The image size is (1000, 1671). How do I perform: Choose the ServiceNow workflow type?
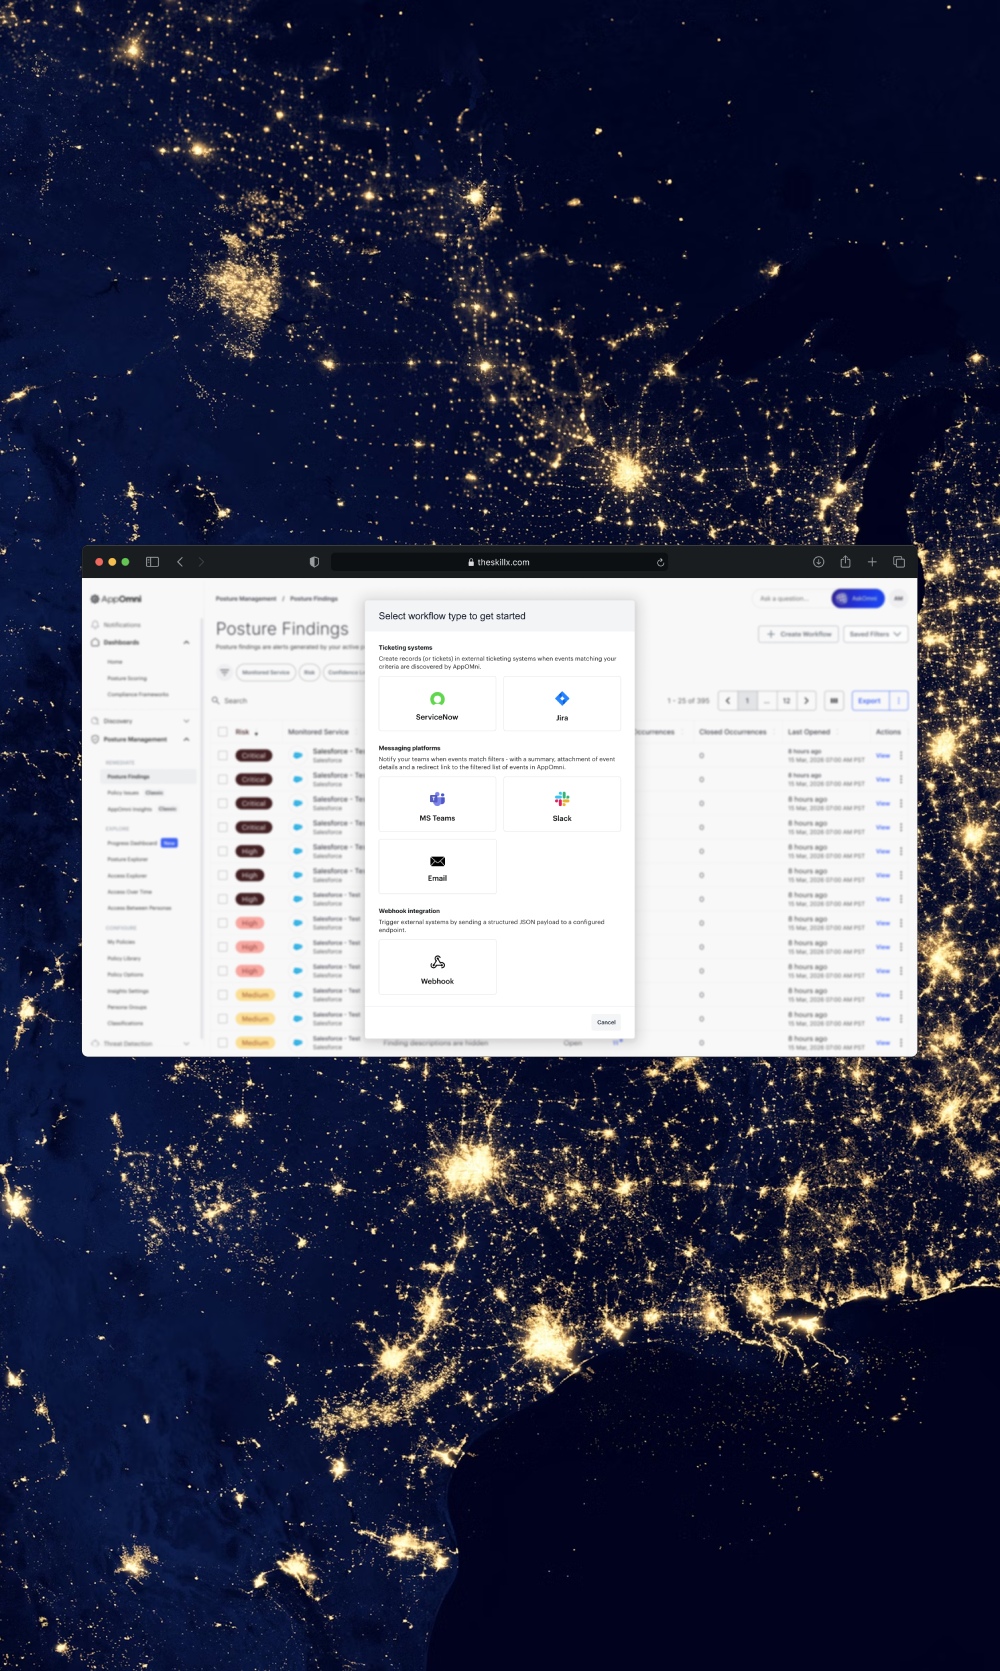(x=437, y=704)
